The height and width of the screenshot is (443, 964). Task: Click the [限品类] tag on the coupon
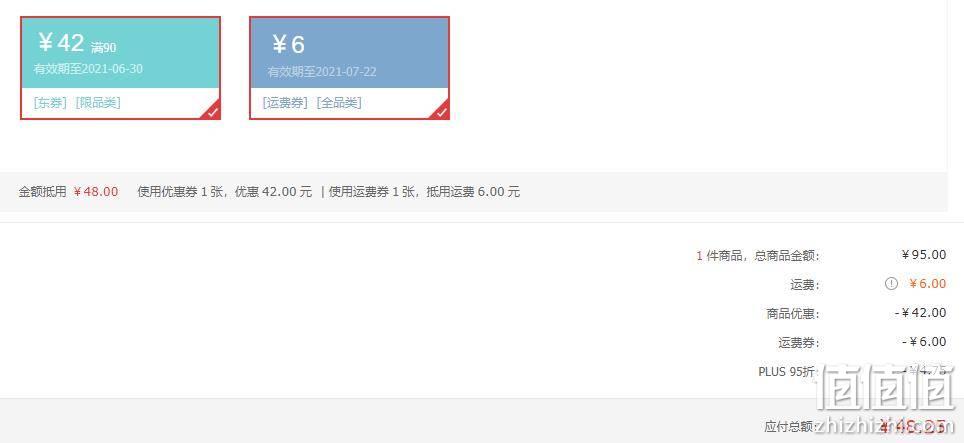[x=98, y=103]
